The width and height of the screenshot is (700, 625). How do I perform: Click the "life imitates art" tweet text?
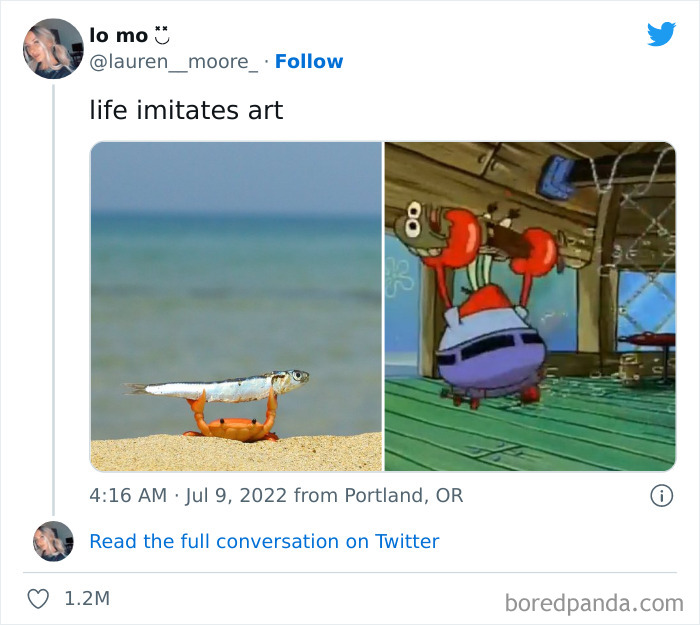coord(187,110)
